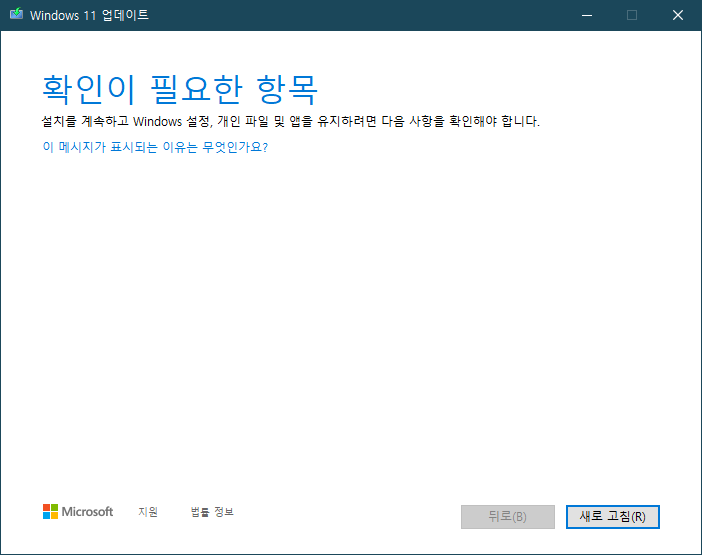Open the 지원 link
This screenshot has width=702, height=555.
(148, 512)
